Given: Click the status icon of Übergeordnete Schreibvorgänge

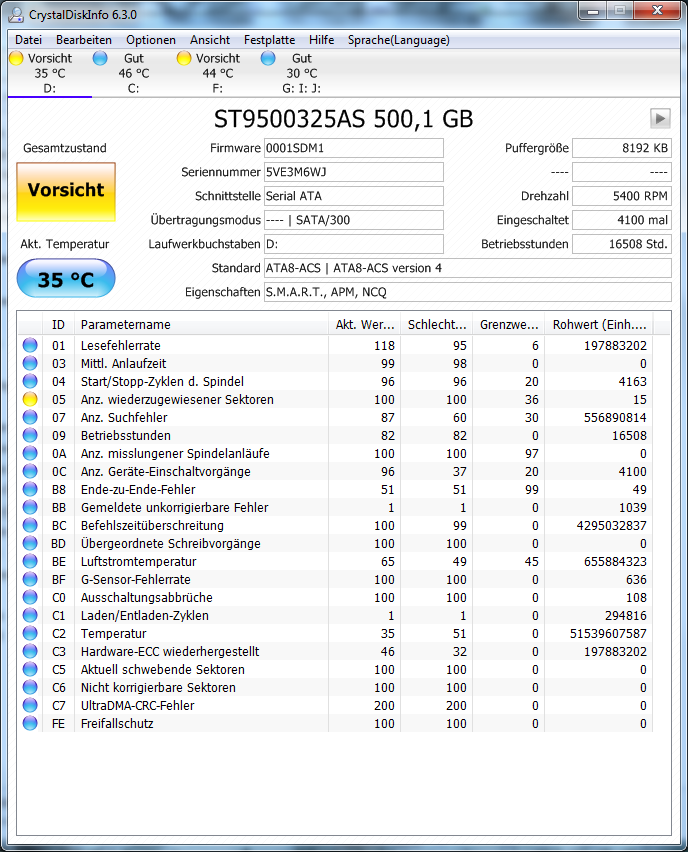Looking at the screenshot, I should point(30,543).
